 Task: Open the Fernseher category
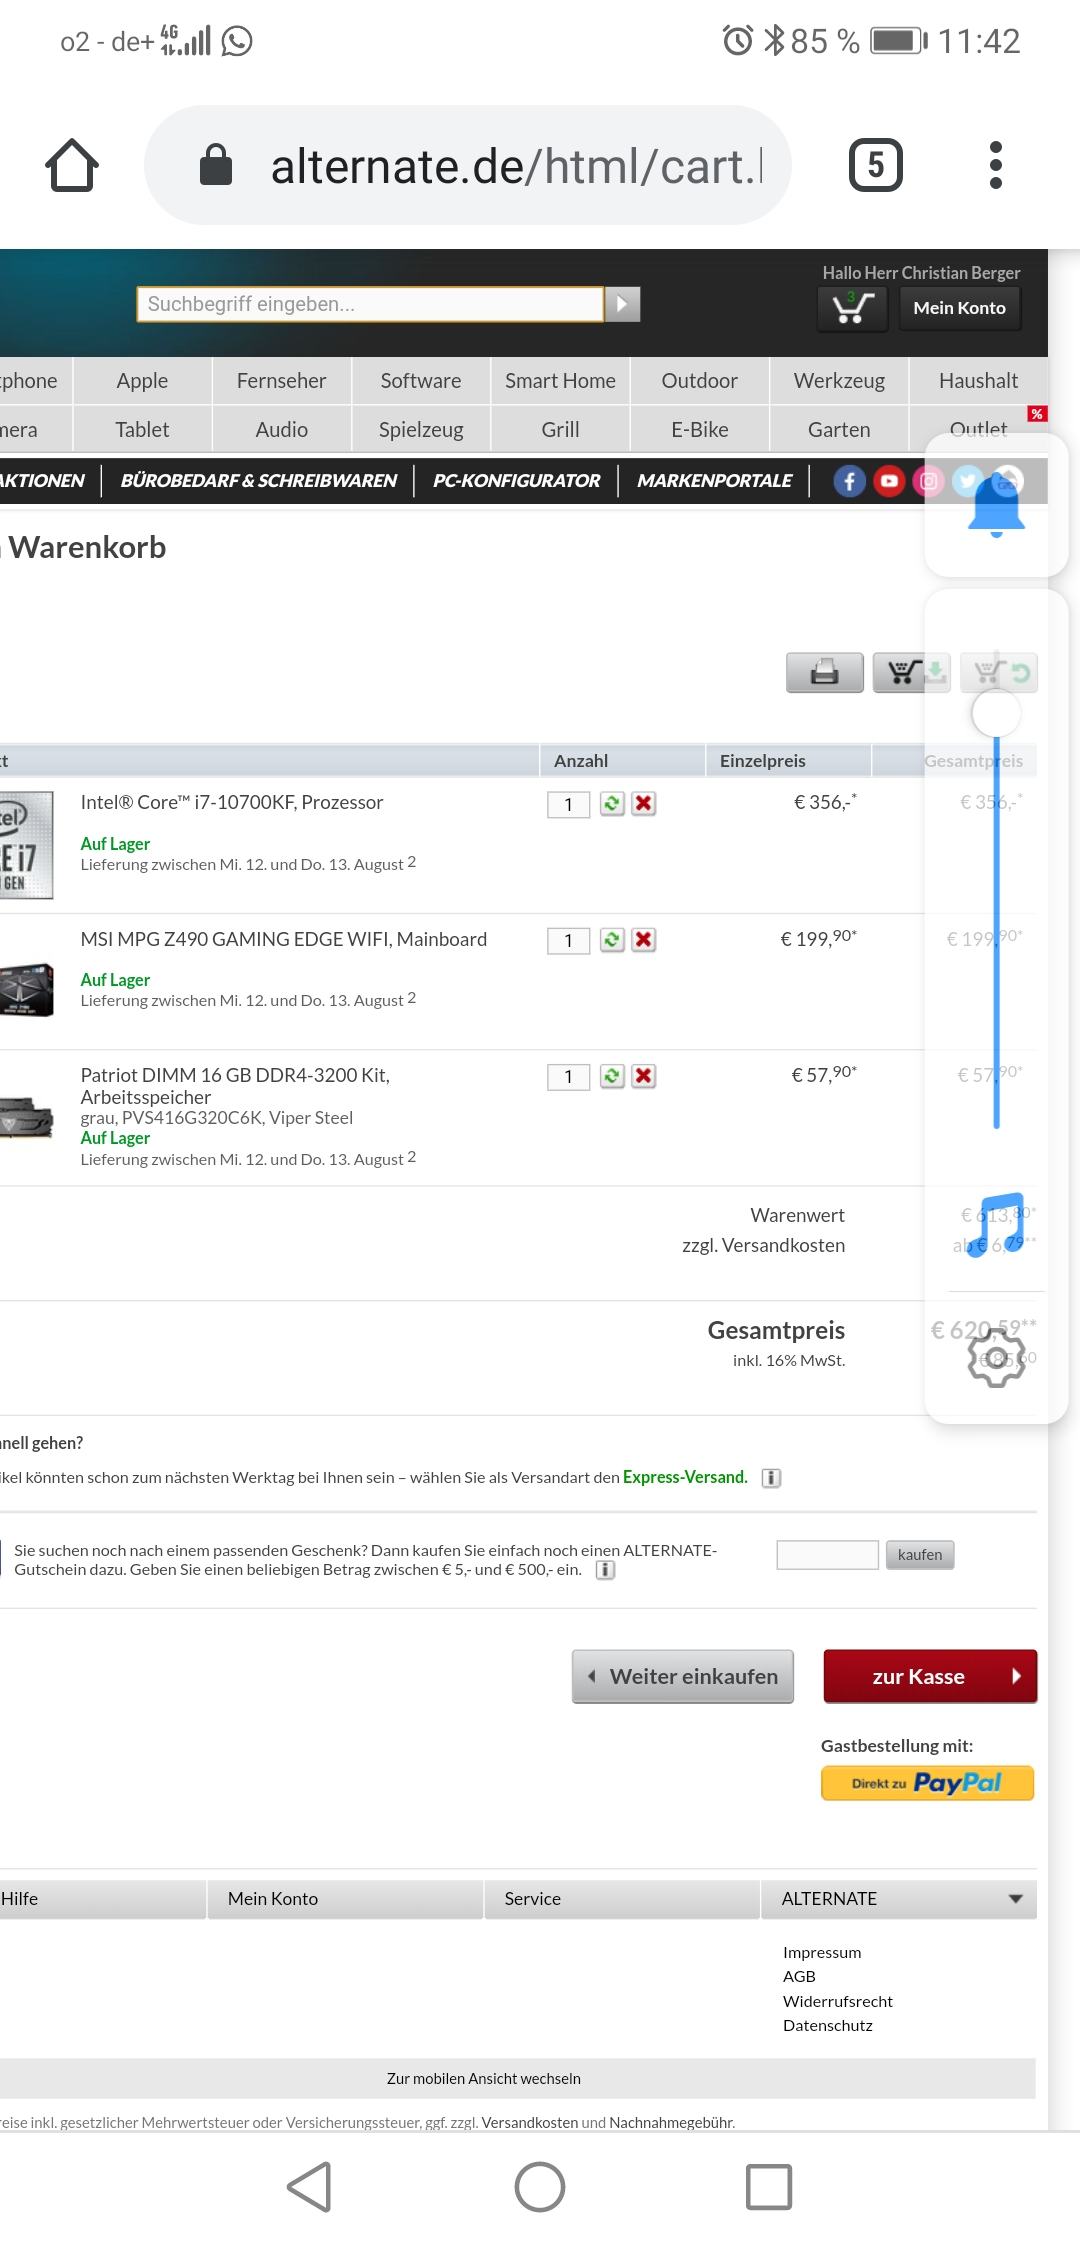pos(281,380)
